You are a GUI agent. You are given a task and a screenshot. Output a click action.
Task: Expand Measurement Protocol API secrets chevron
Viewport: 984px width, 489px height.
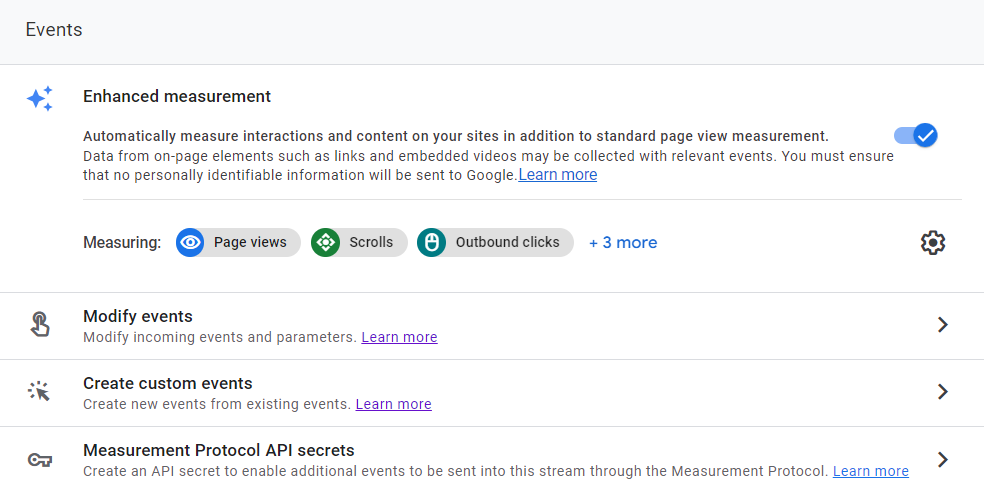tap(942, 459)
